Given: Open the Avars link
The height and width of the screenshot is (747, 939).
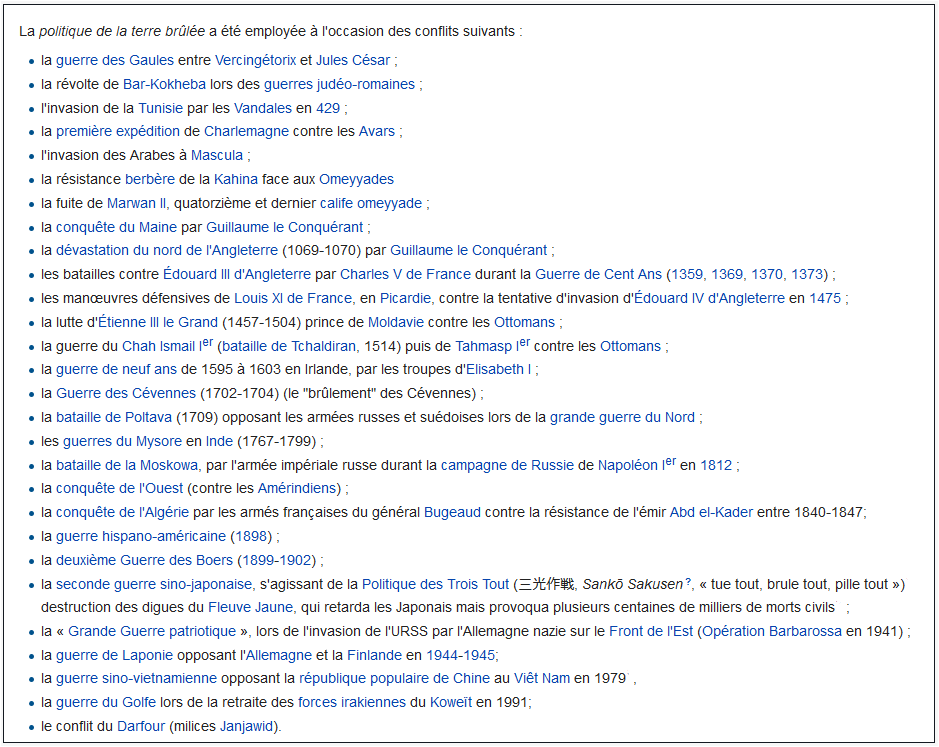Looking at the screenshot, I should 377,132.
